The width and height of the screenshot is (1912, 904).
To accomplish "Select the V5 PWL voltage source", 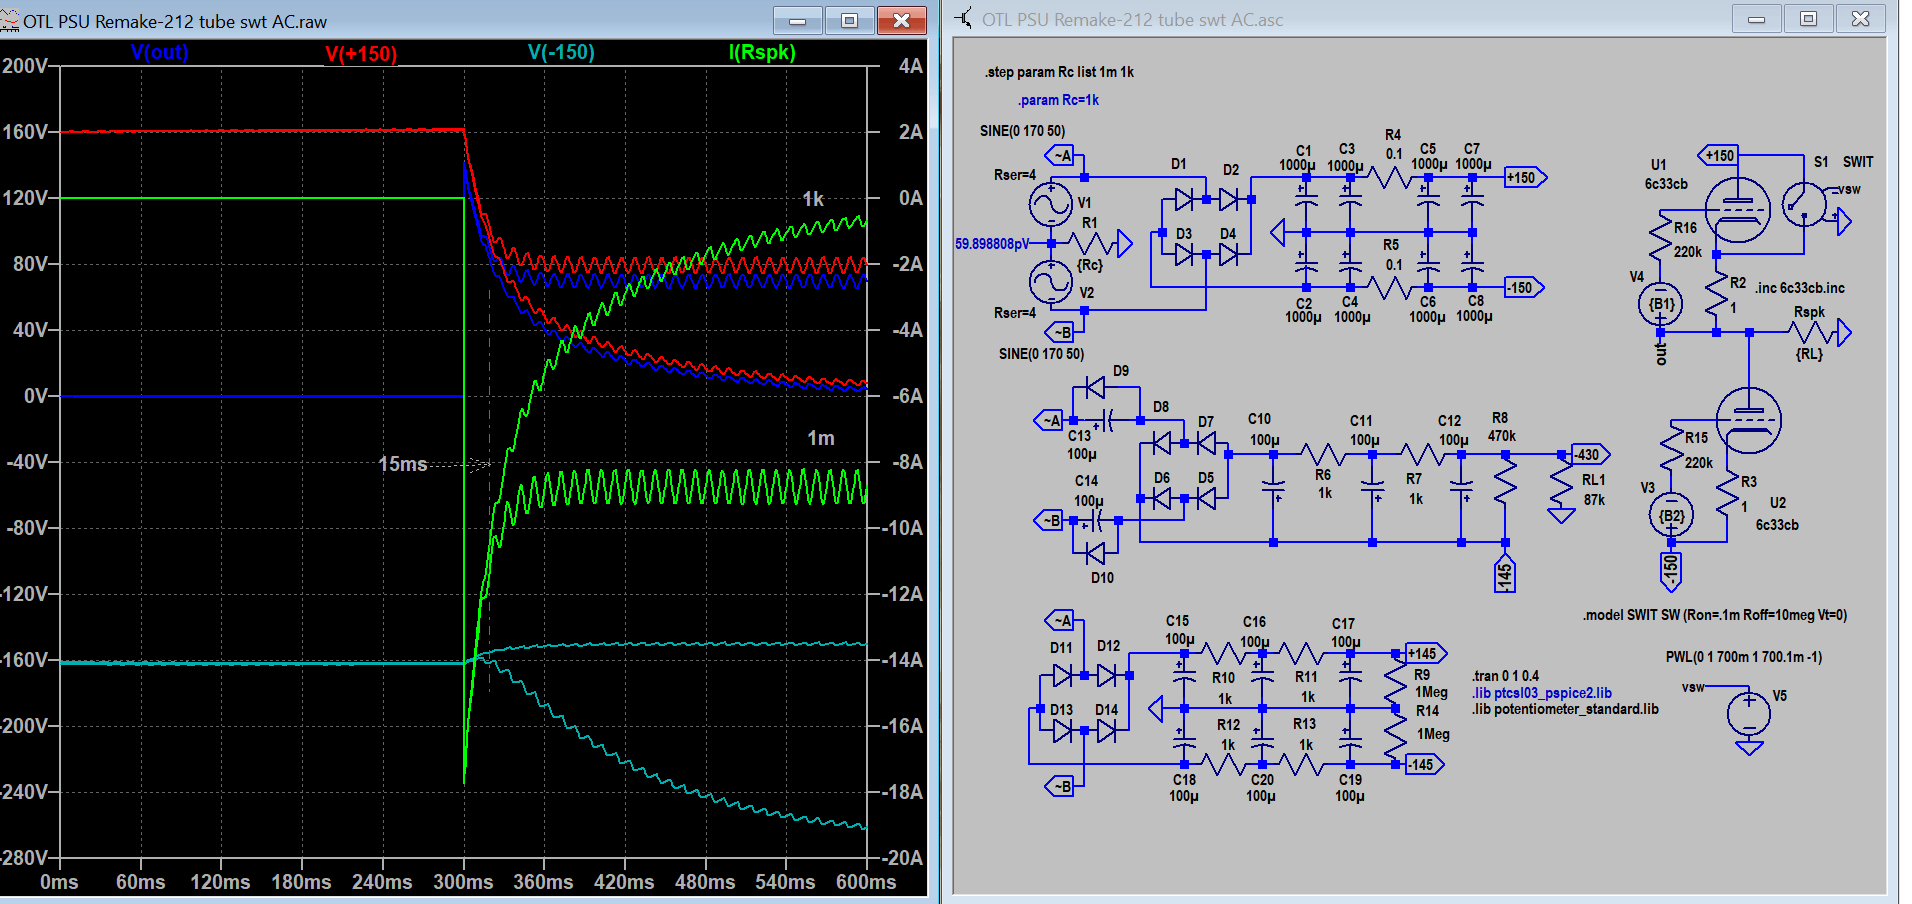I will [x=1749, y=713].
